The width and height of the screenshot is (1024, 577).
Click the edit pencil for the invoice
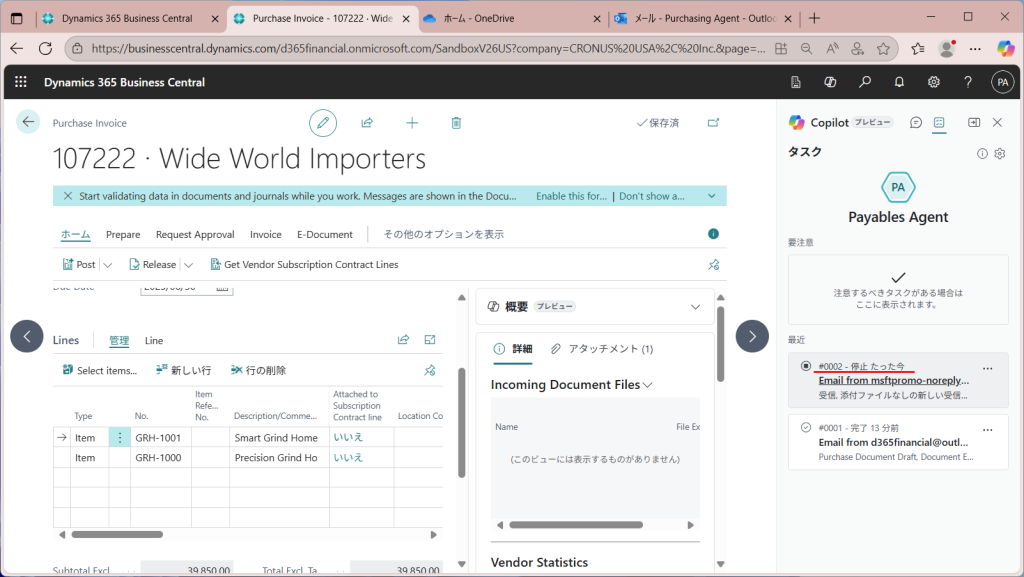[323, 123]
